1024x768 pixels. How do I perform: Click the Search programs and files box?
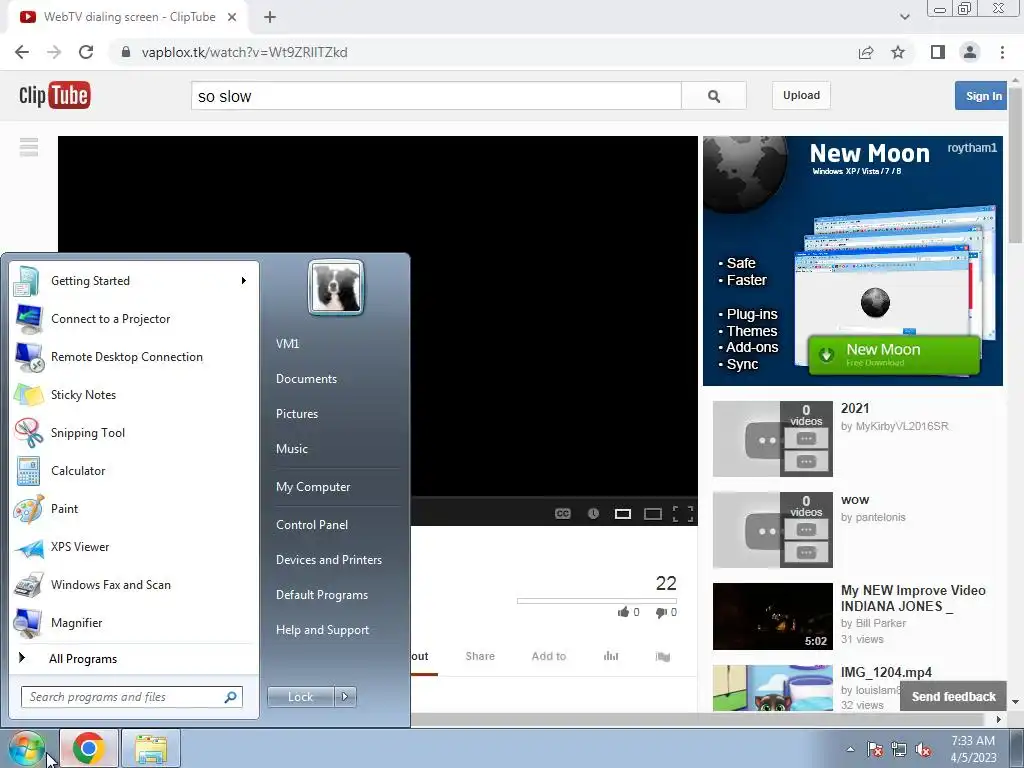[x=131, y=697]
